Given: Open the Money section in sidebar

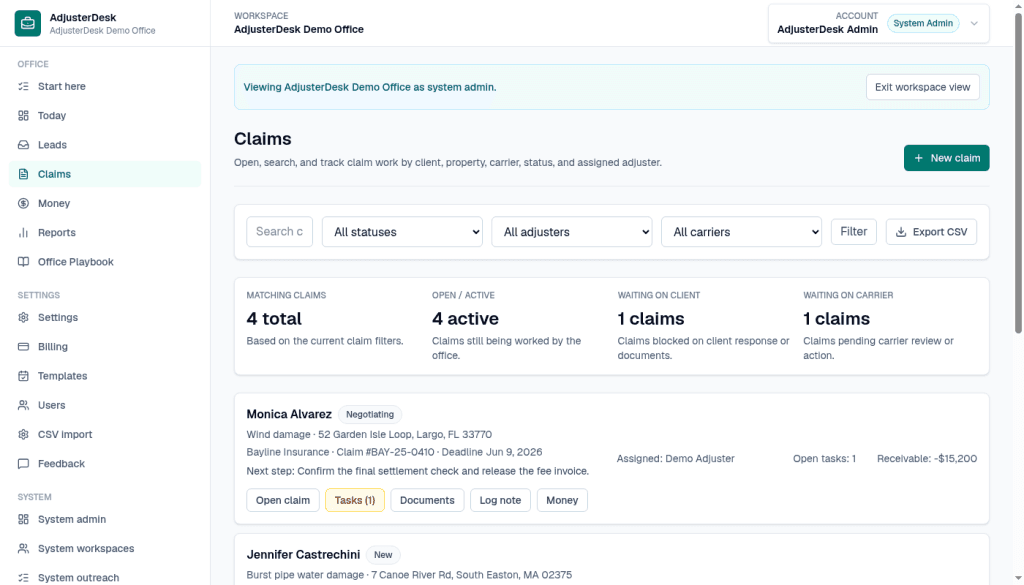Looking at the screenshot, I should 105,204.
